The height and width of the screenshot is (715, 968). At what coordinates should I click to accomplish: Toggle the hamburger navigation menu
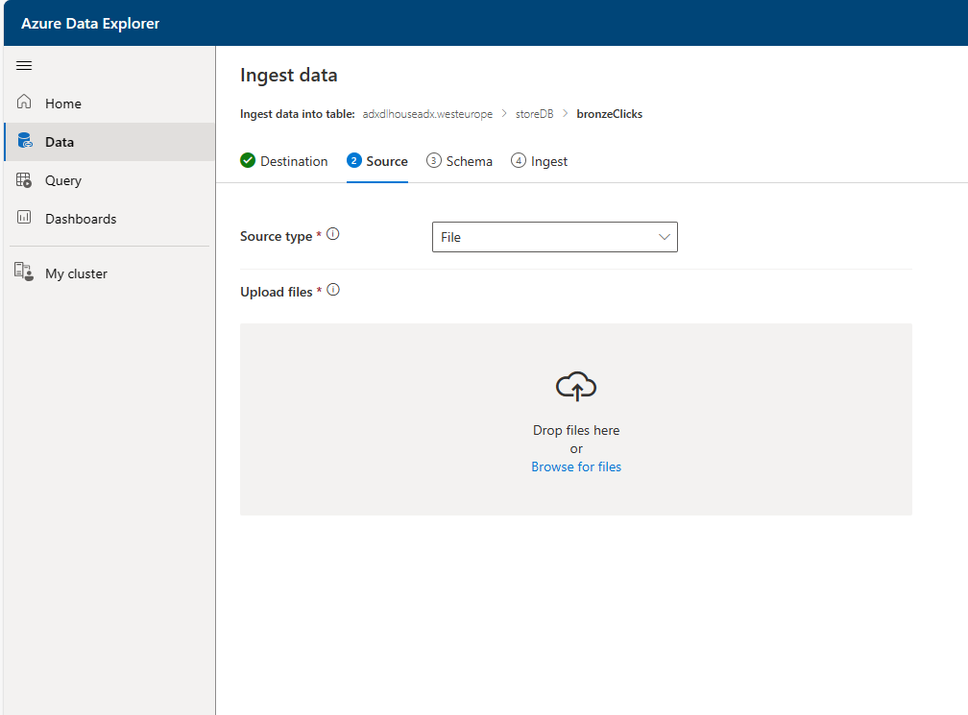(x=24, y=65)
